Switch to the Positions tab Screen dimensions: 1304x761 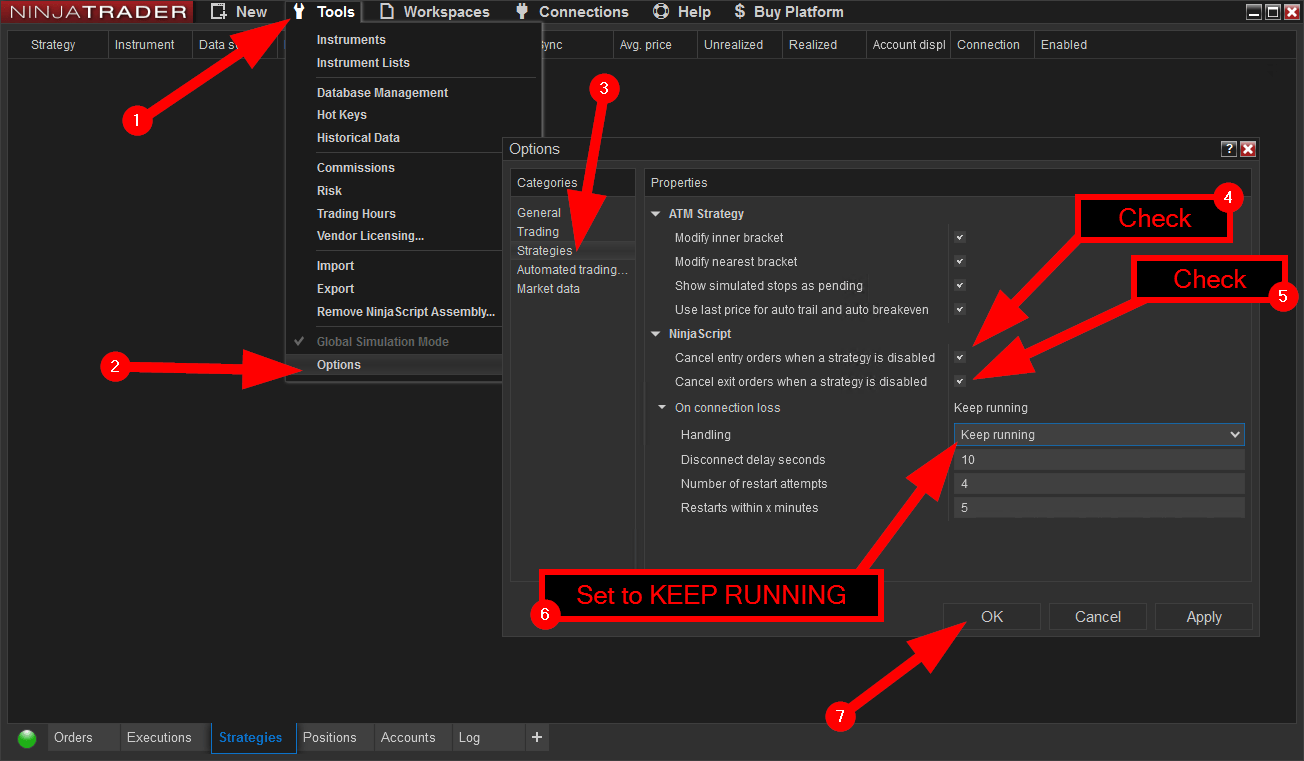coord(329,738)
